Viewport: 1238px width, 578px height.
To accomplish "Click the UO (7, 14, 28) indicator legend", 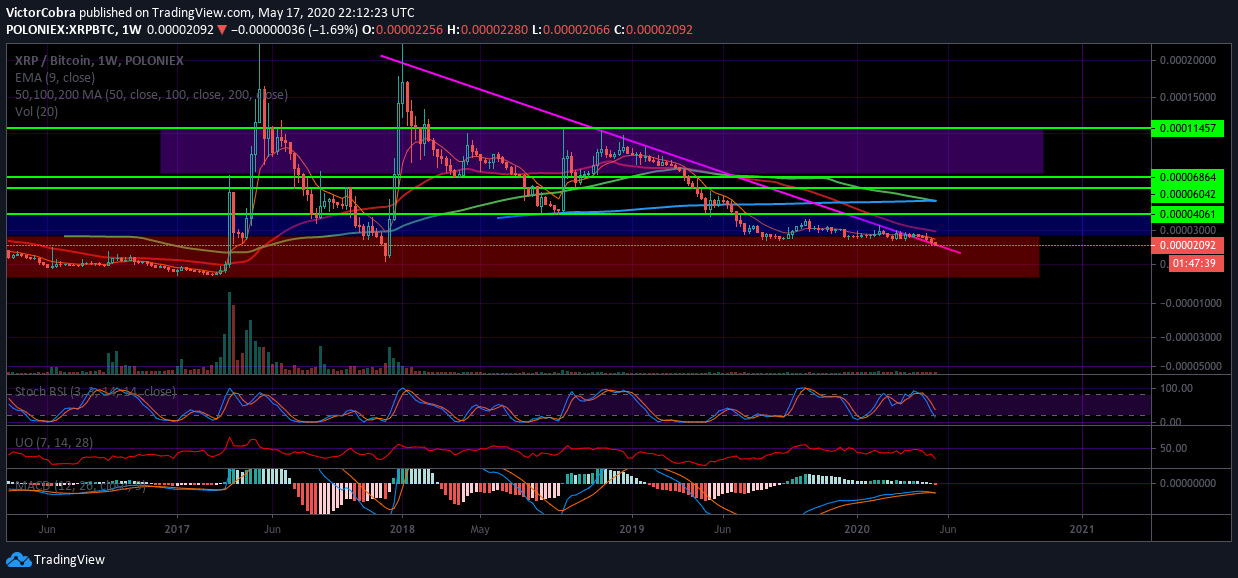I will coord(53,441).
